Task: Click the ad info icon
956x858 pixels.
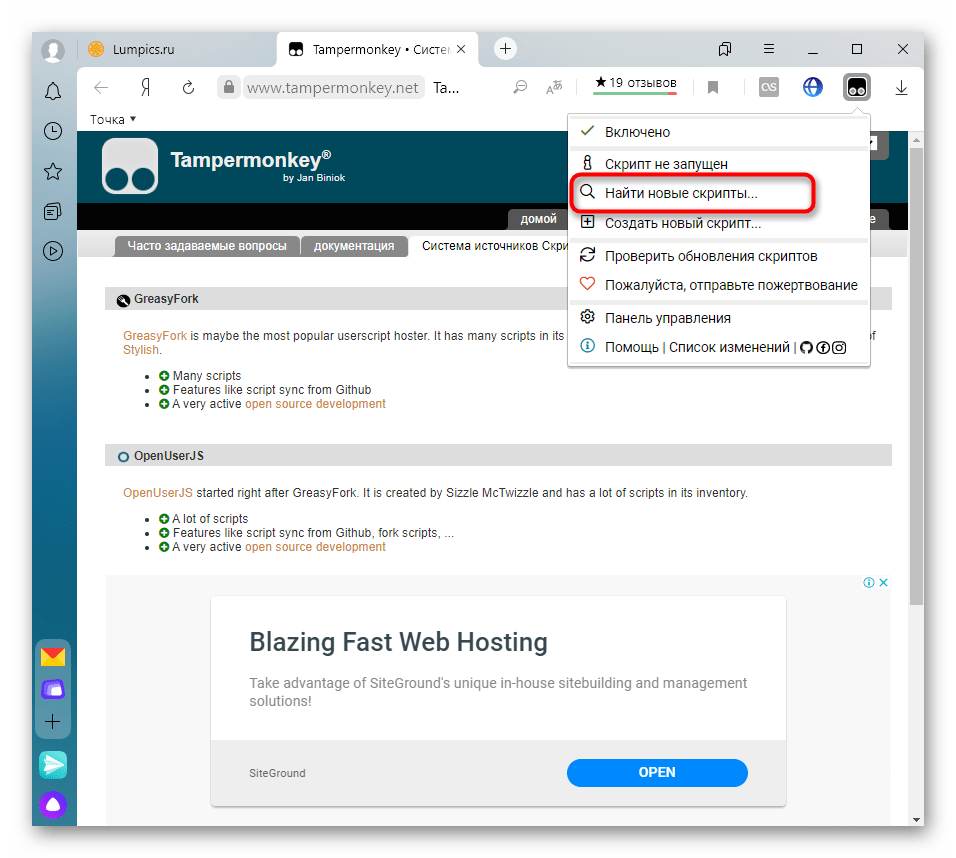Action: 869,582
